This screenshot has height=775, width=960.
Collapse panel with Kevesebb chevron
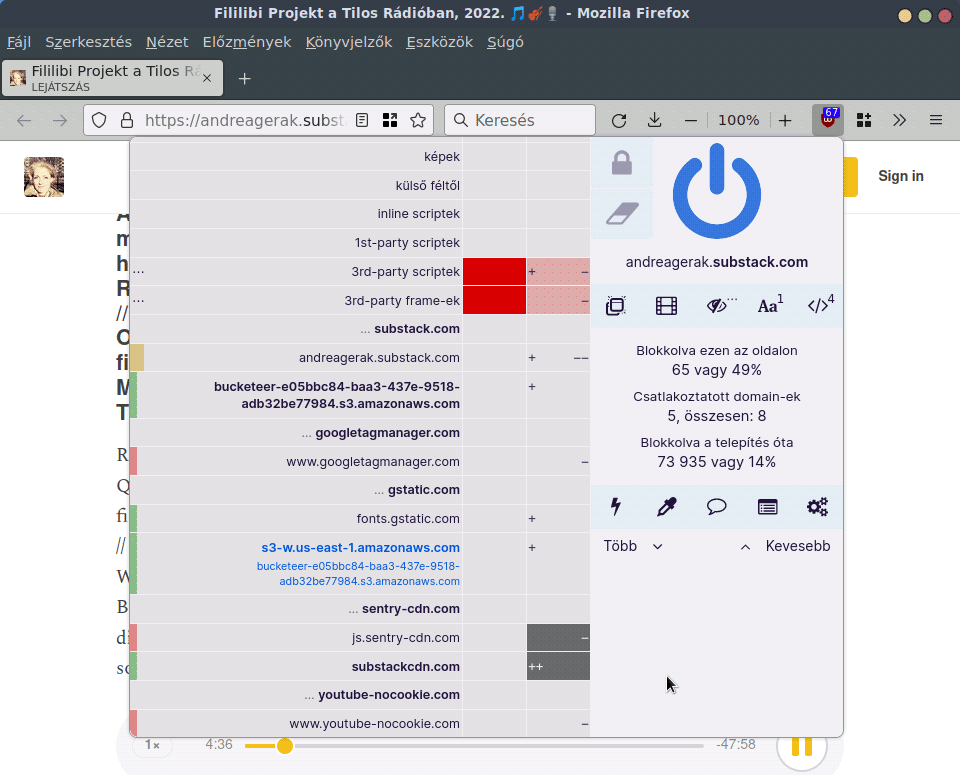click(x=786, y=546)
